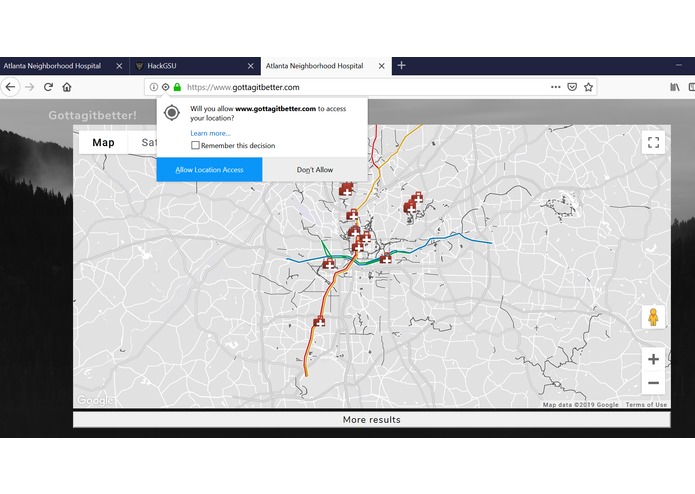Open a new browser tab

pos(402,66)
